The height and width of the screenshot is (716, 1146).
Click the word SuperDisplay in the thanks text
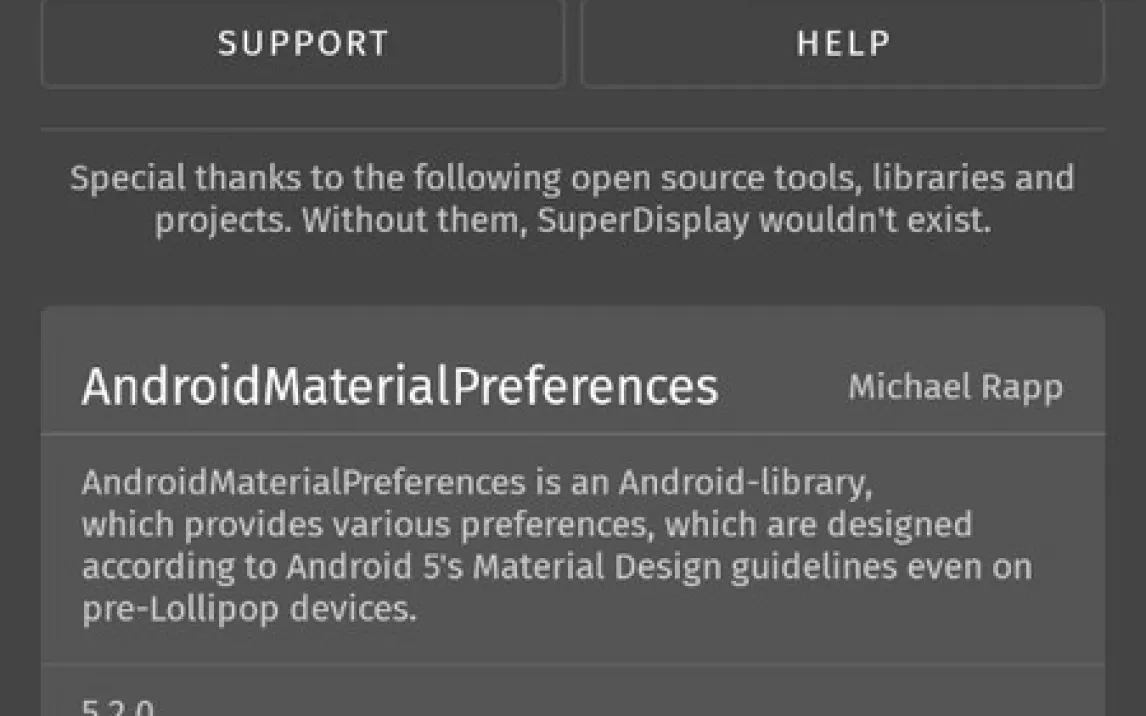[x=643, y=220]
